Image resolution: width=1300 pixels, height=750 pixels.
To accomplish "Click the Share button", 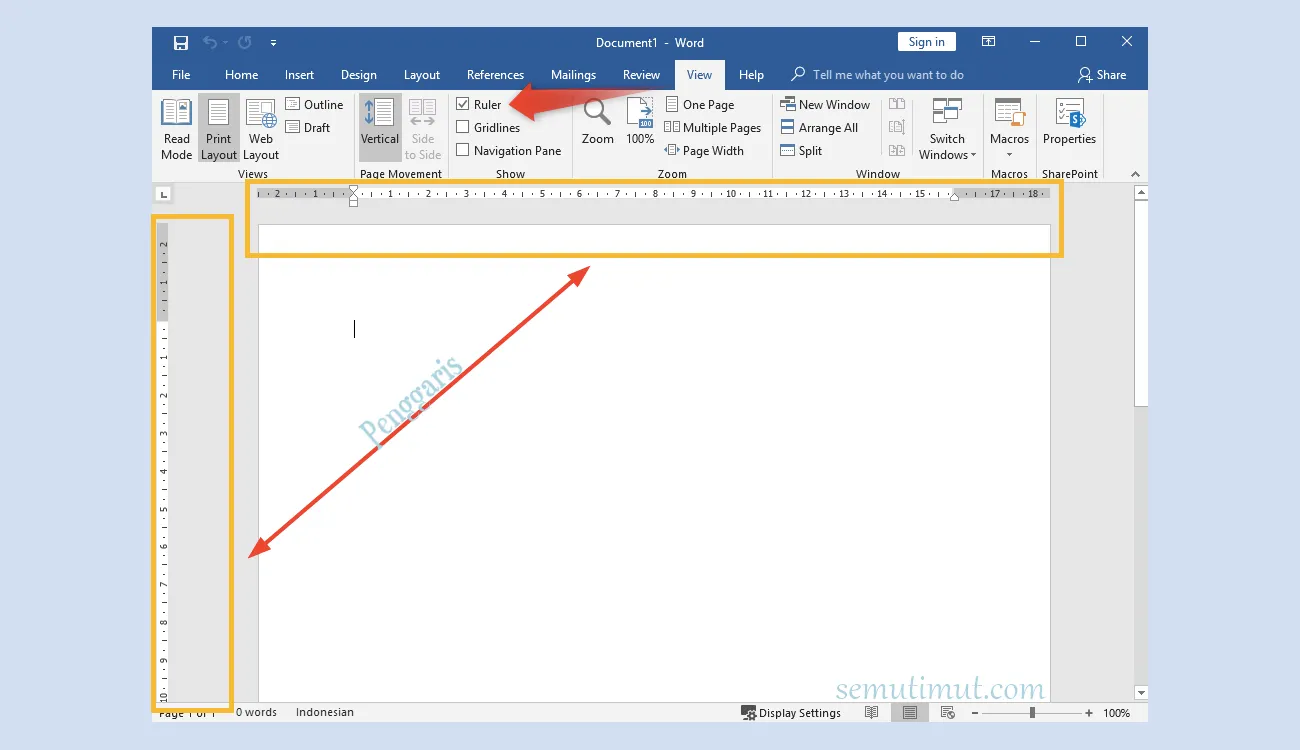I will coord(1102,75).
